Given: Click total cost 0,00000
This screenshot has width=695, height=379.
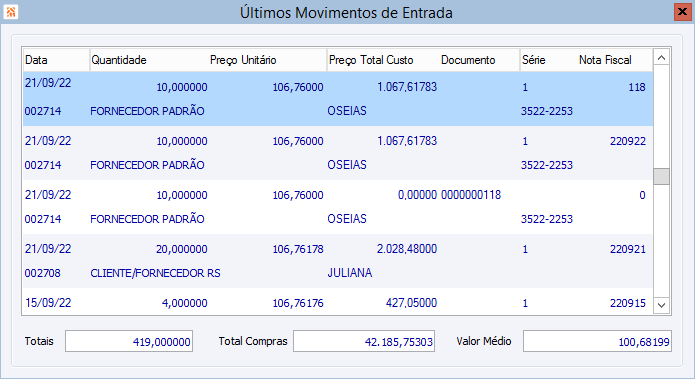Looking at the screenshot, I should click(x=418, y=195).
